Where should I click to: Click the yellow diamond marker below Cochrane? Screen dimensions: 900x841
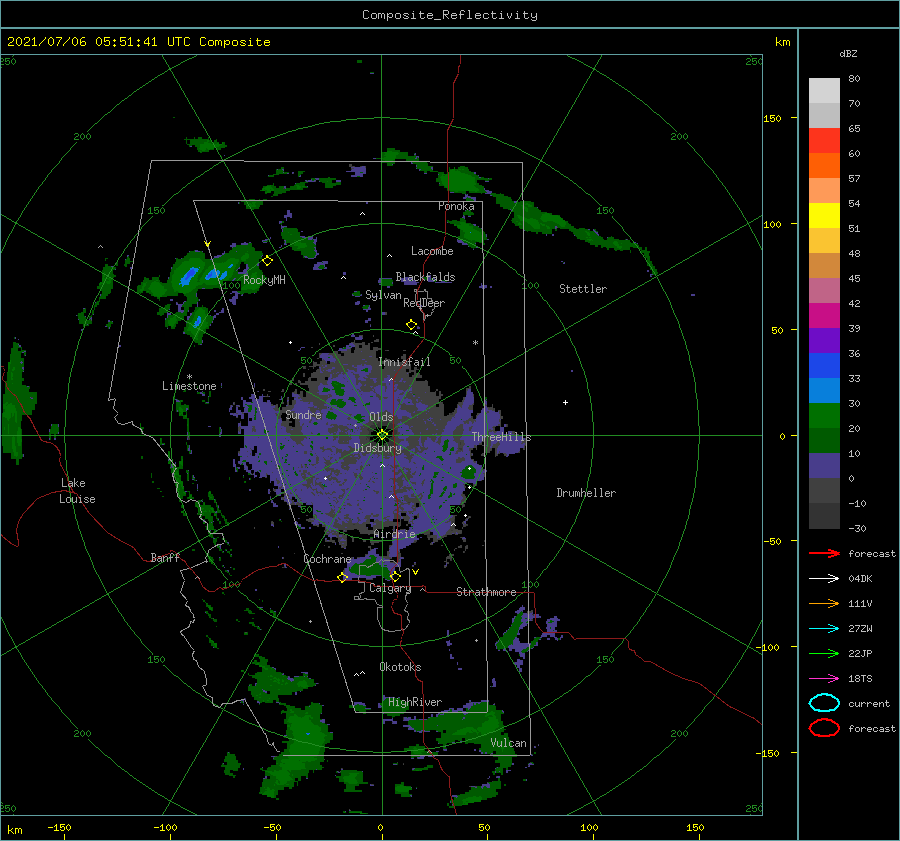pos(342,577)
